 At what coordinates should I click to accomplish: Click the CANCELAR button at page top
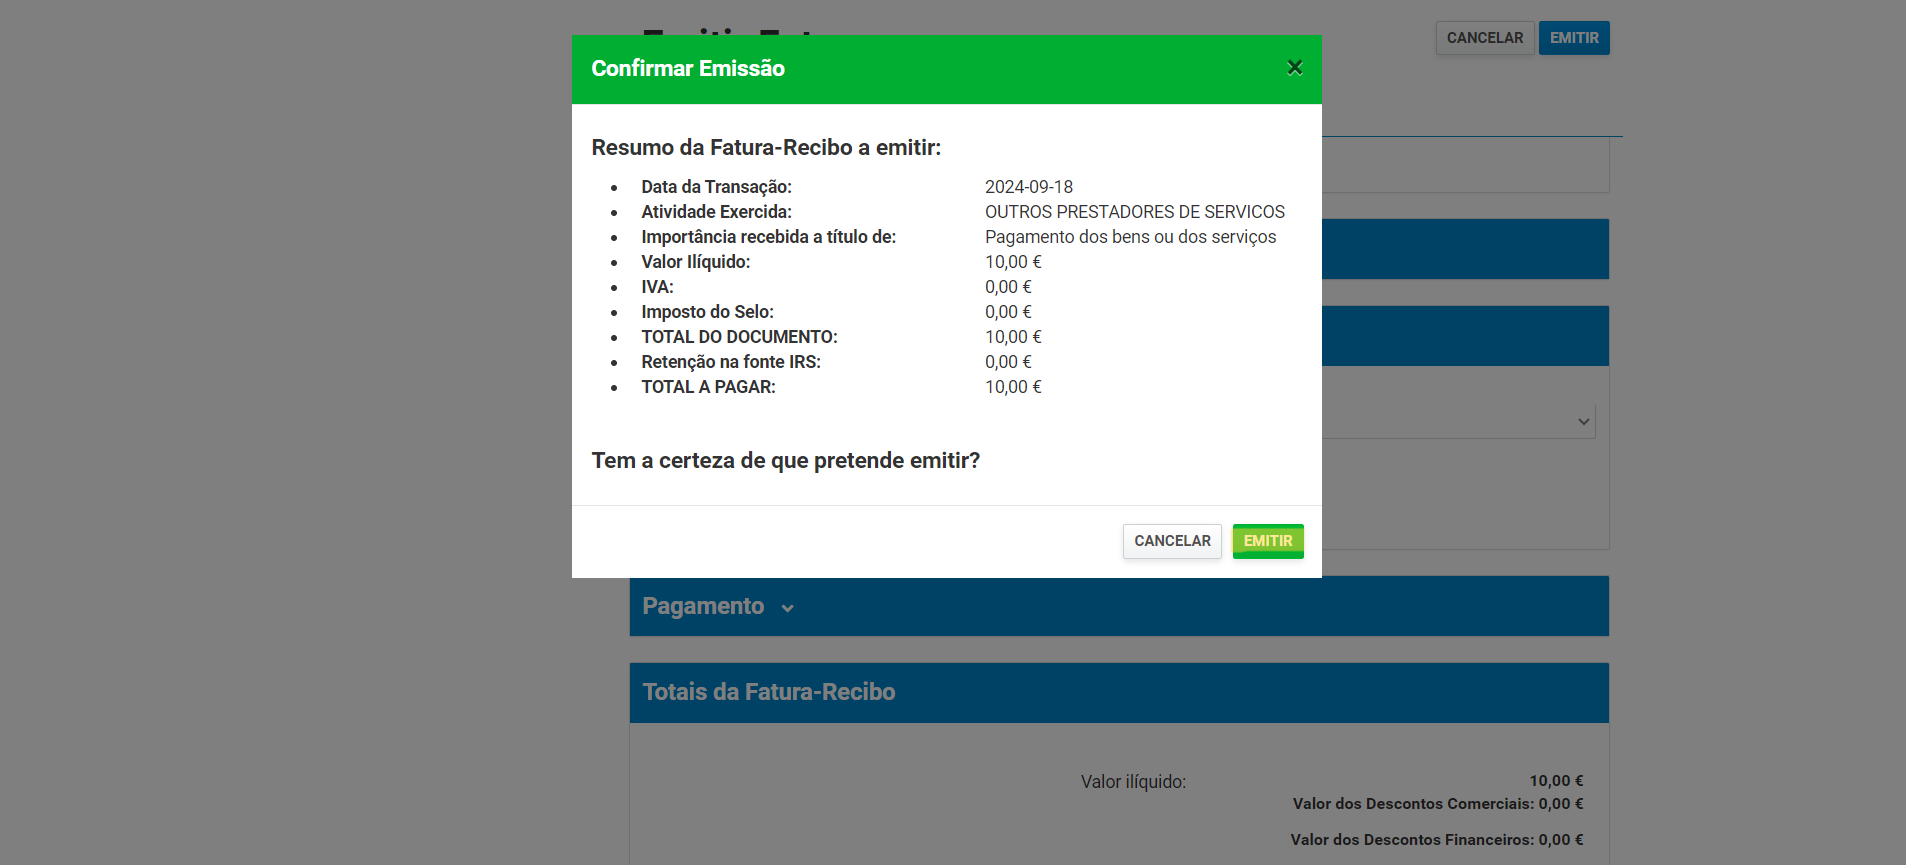(x=1484, y=38)
